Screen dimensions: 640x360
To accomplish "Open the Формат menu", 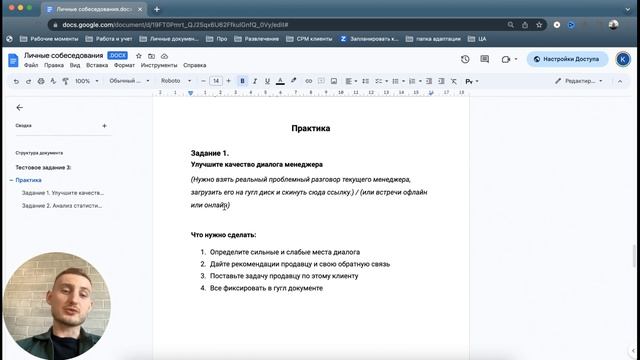I will (124, 65).
